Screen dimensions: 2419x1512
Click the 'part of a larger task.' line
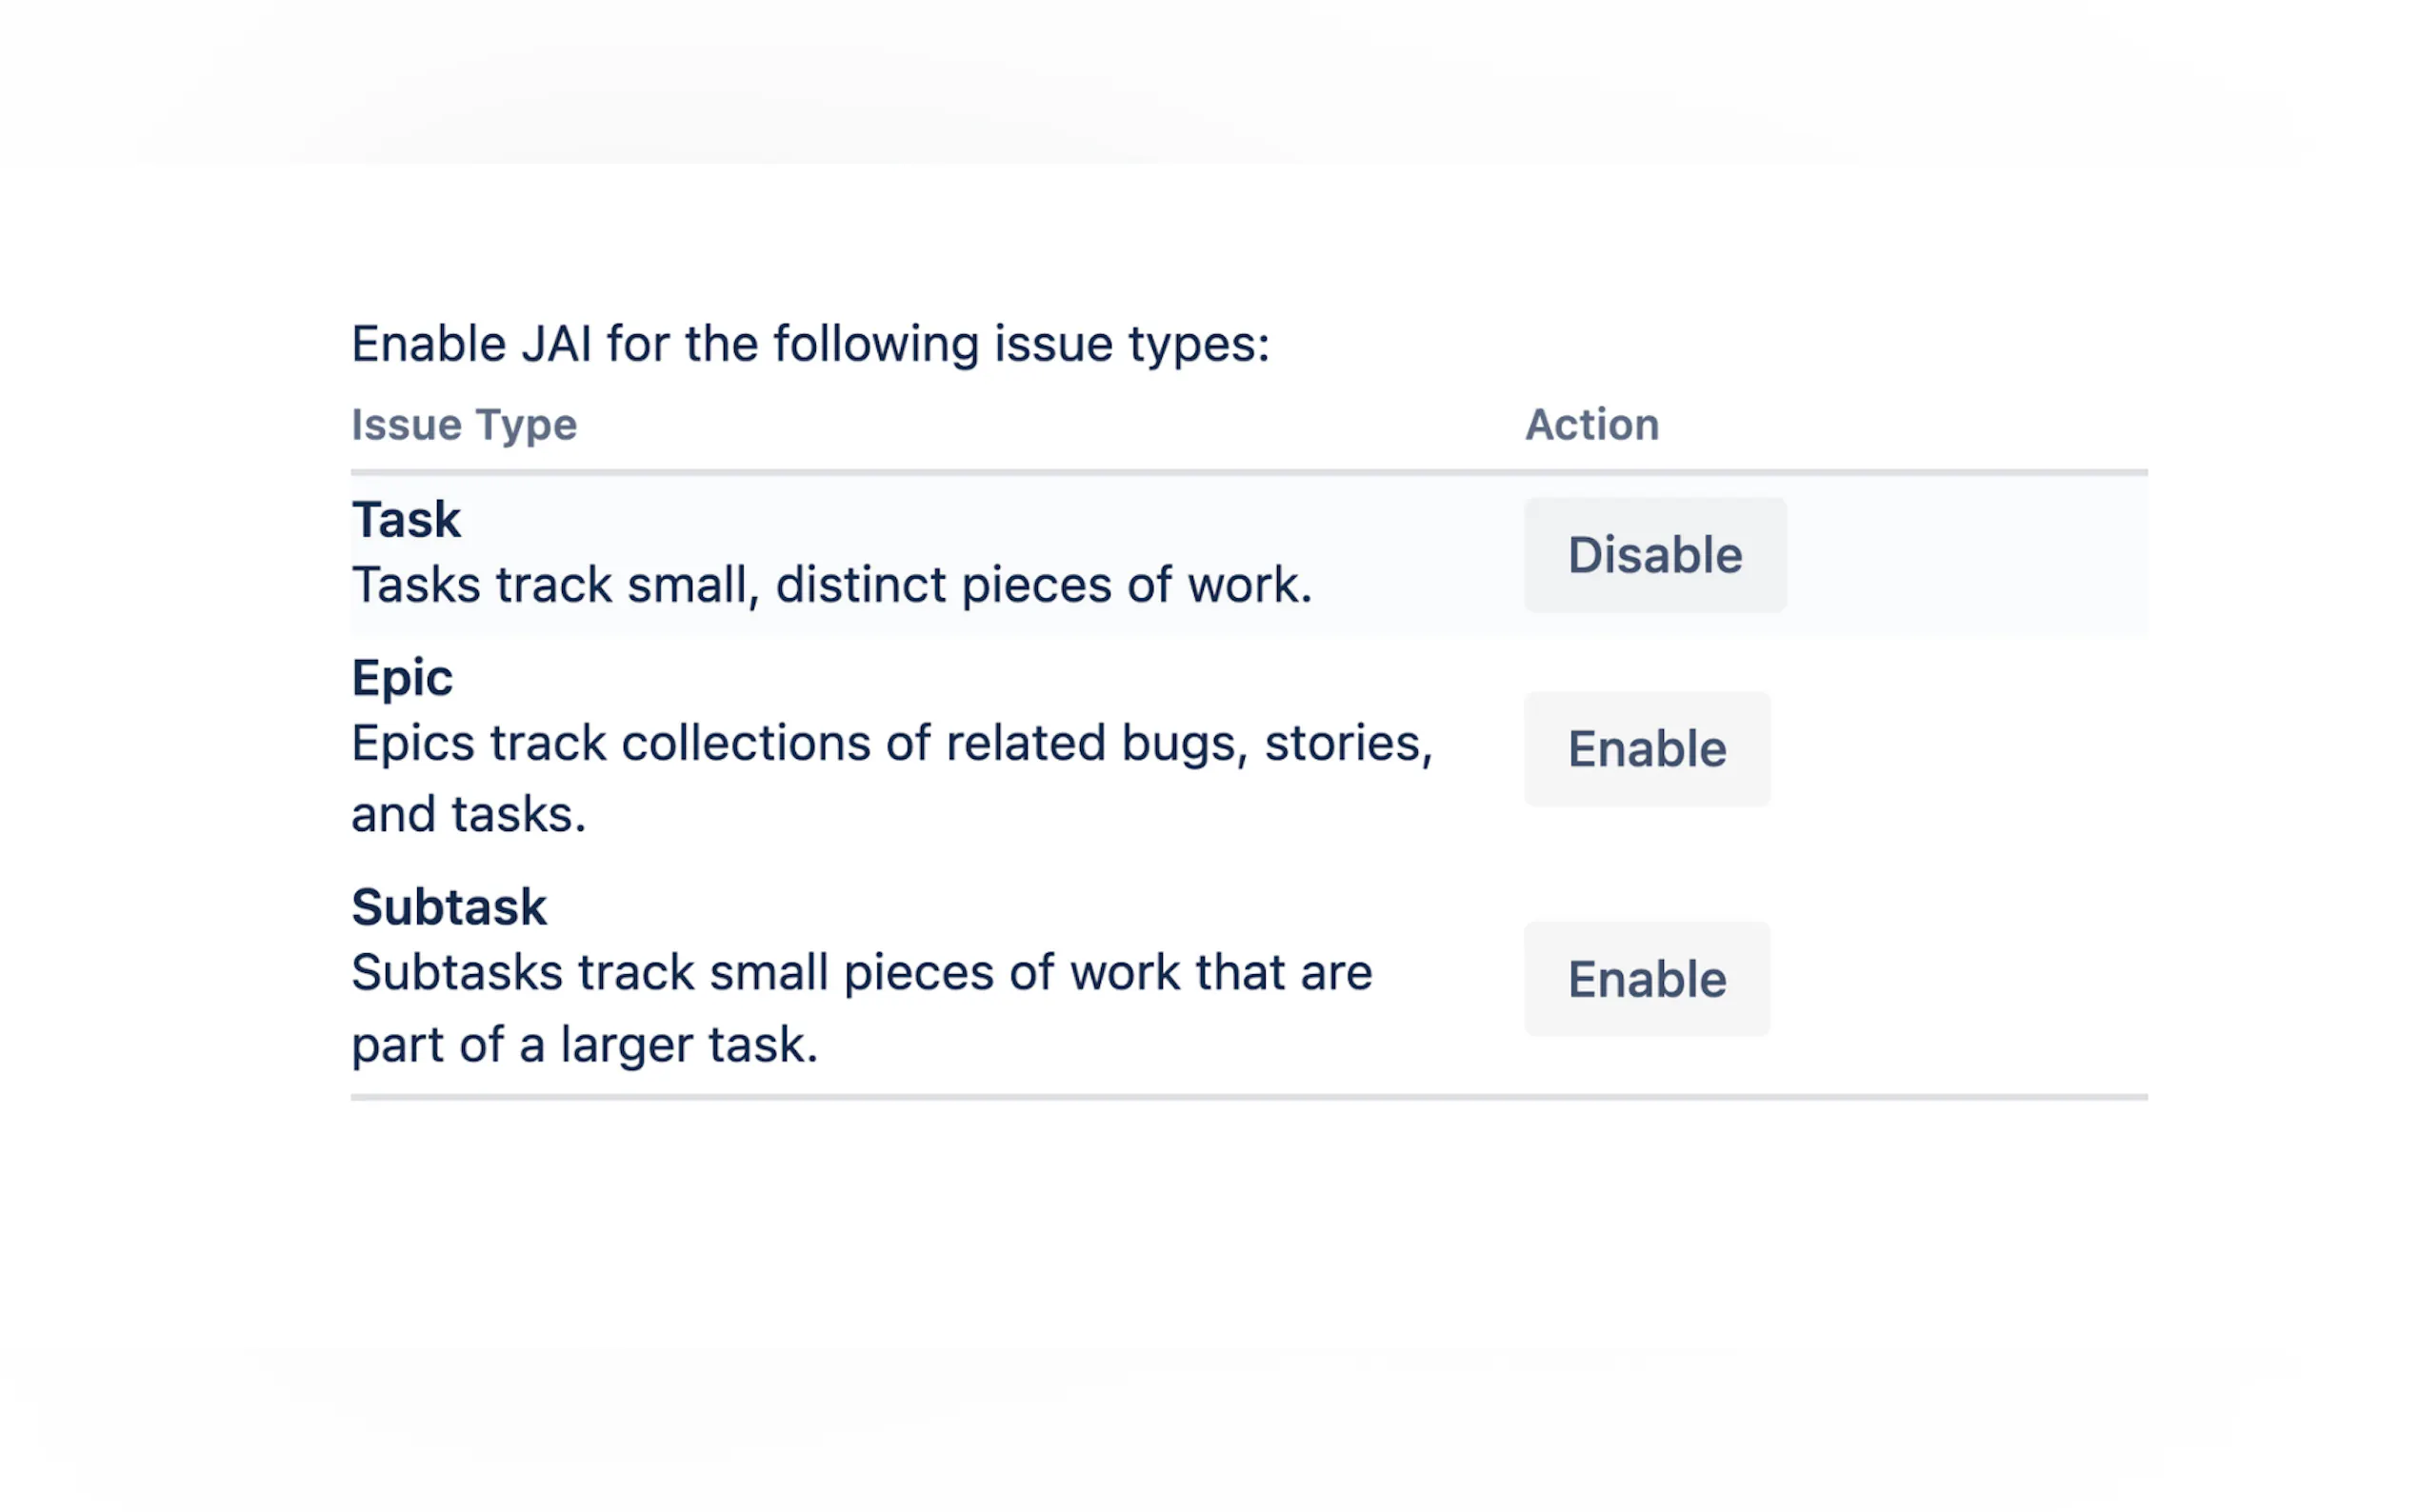click(584, 1045)
